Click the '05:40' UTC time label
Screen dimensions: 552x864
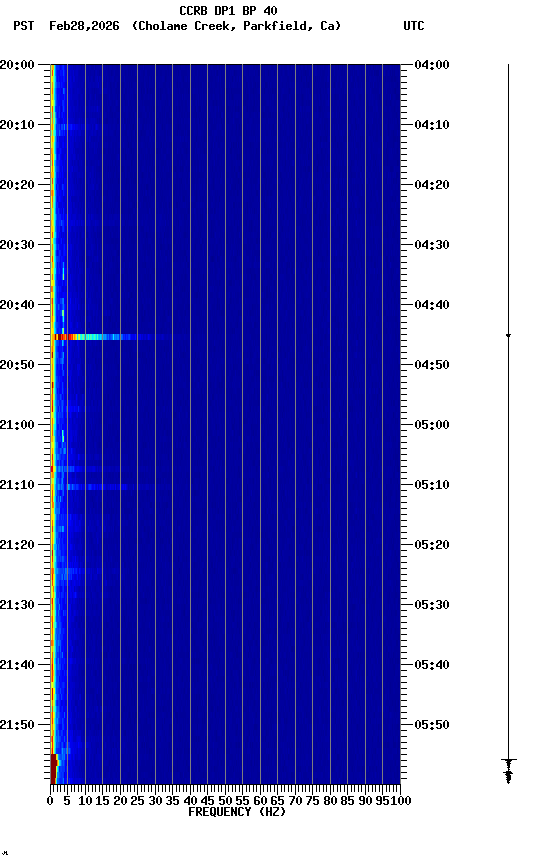pyautogui.click(x=432, y=665)
